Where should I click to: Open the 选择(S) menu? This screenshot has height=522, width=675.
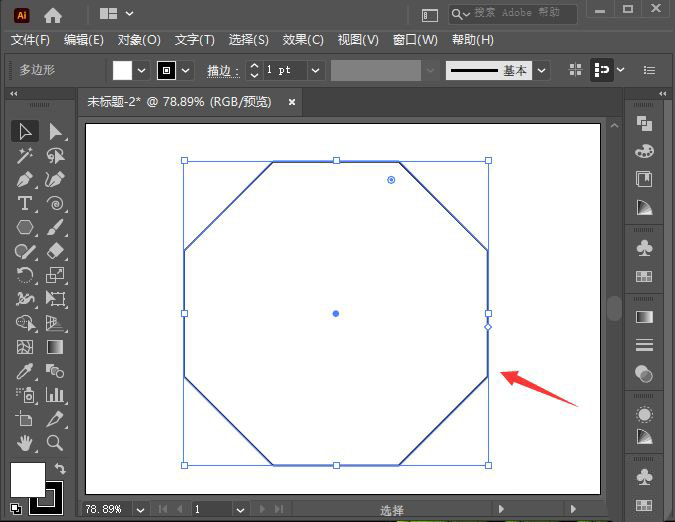pos(248,40)
